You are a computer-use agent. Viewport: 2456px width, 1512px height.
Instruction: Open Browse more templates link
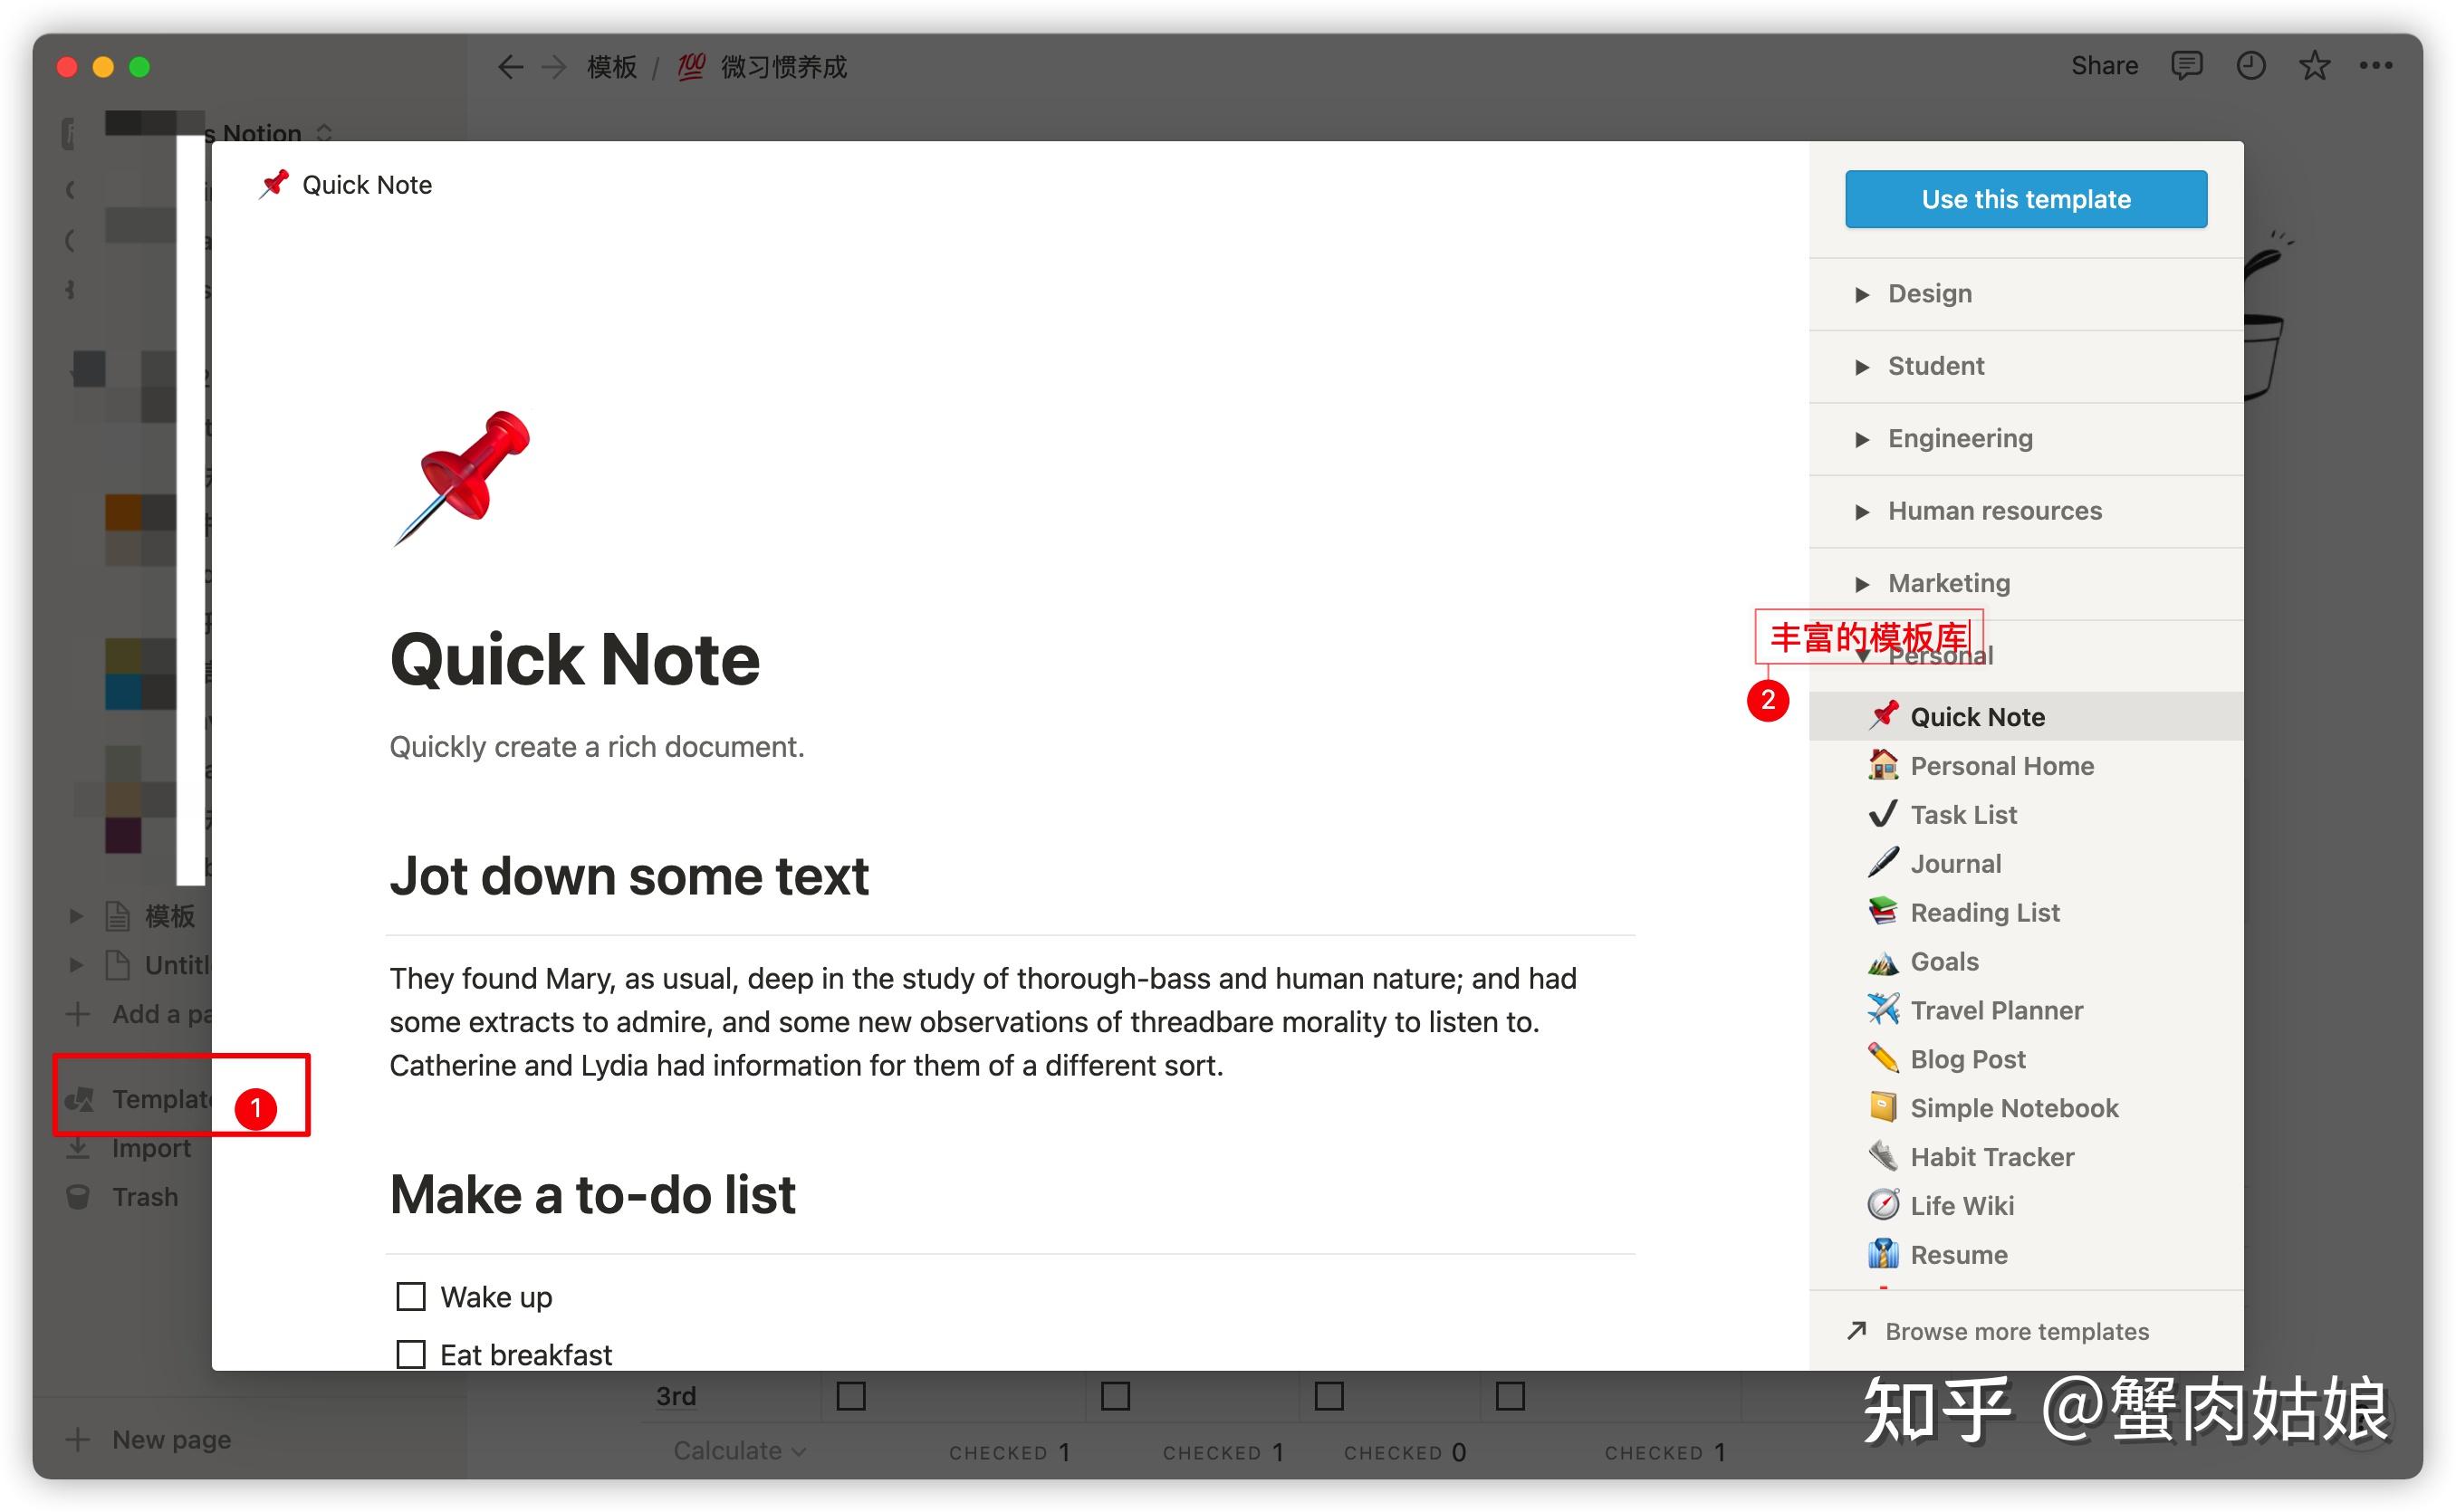pyautogui.click(x=2016, y=1332)
